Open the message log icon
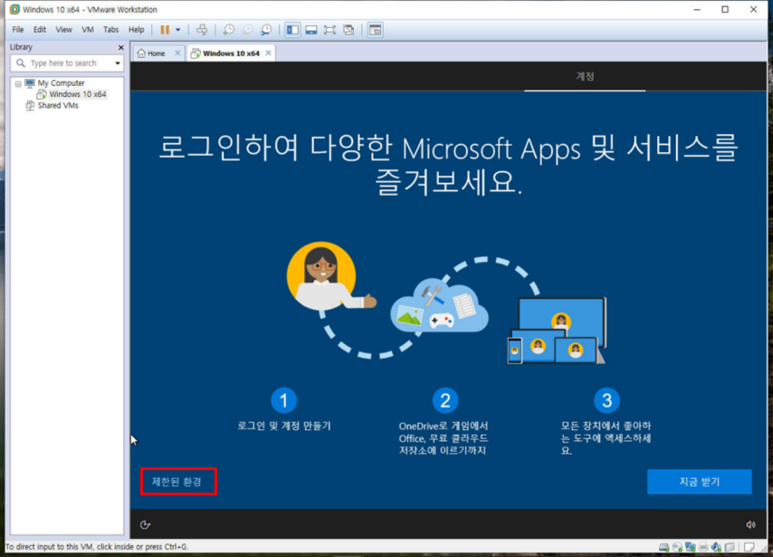 point(749,547)
